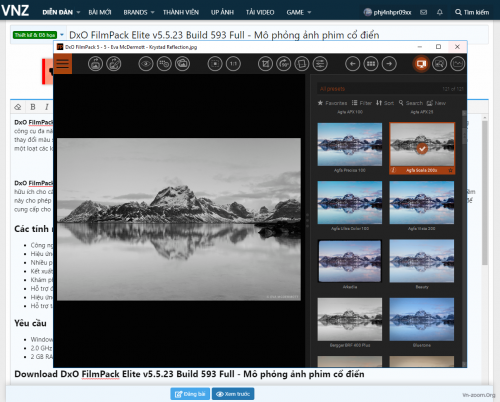
Task: Toggle the highlighted presets panel icon
Action: coord(421,64)
